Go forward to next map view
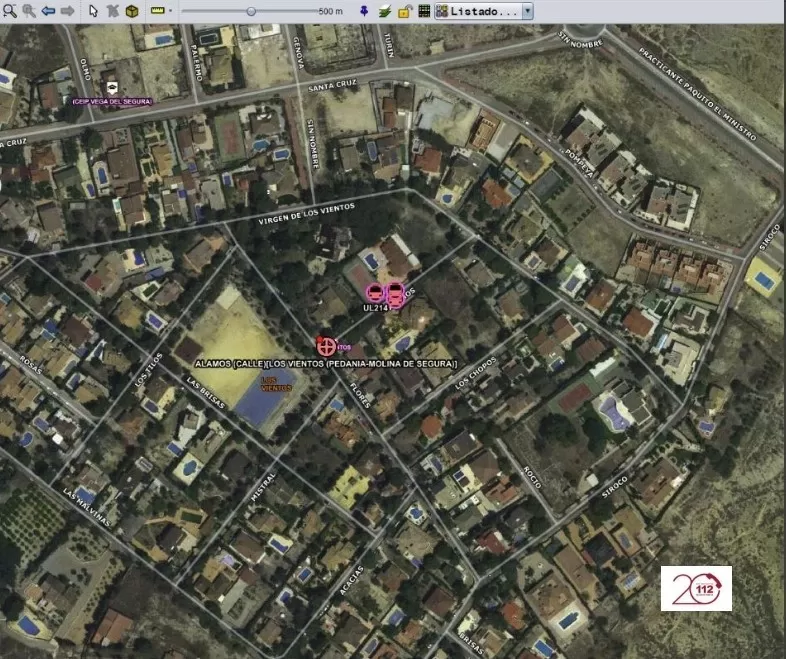Viewport: 786px width, 659px height. click(x=67, y=11)
